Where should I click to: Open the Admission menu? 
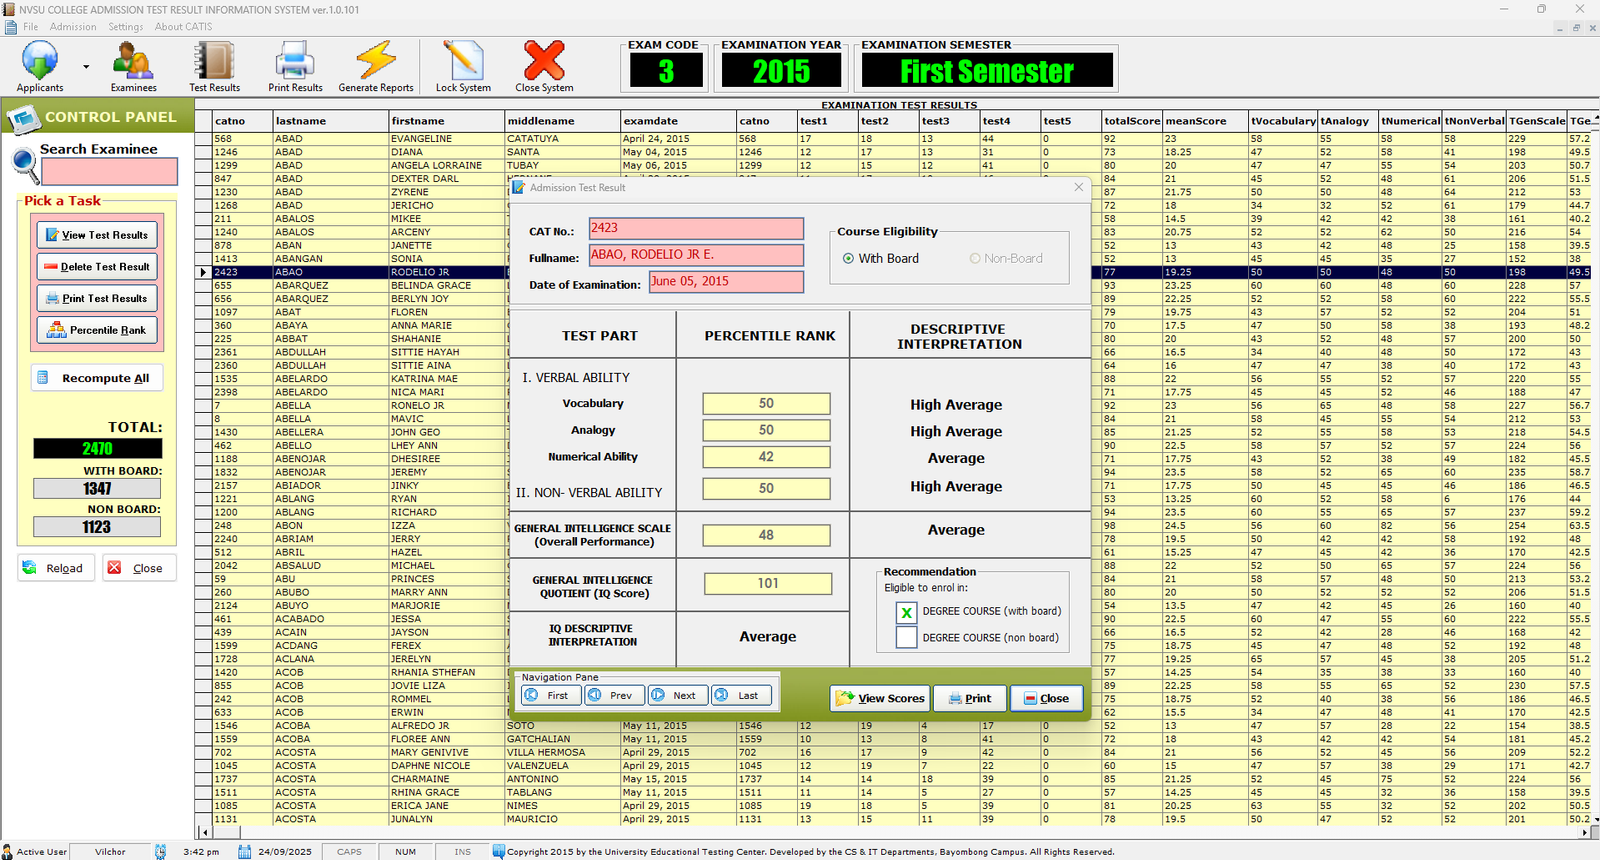coord(73,27)
